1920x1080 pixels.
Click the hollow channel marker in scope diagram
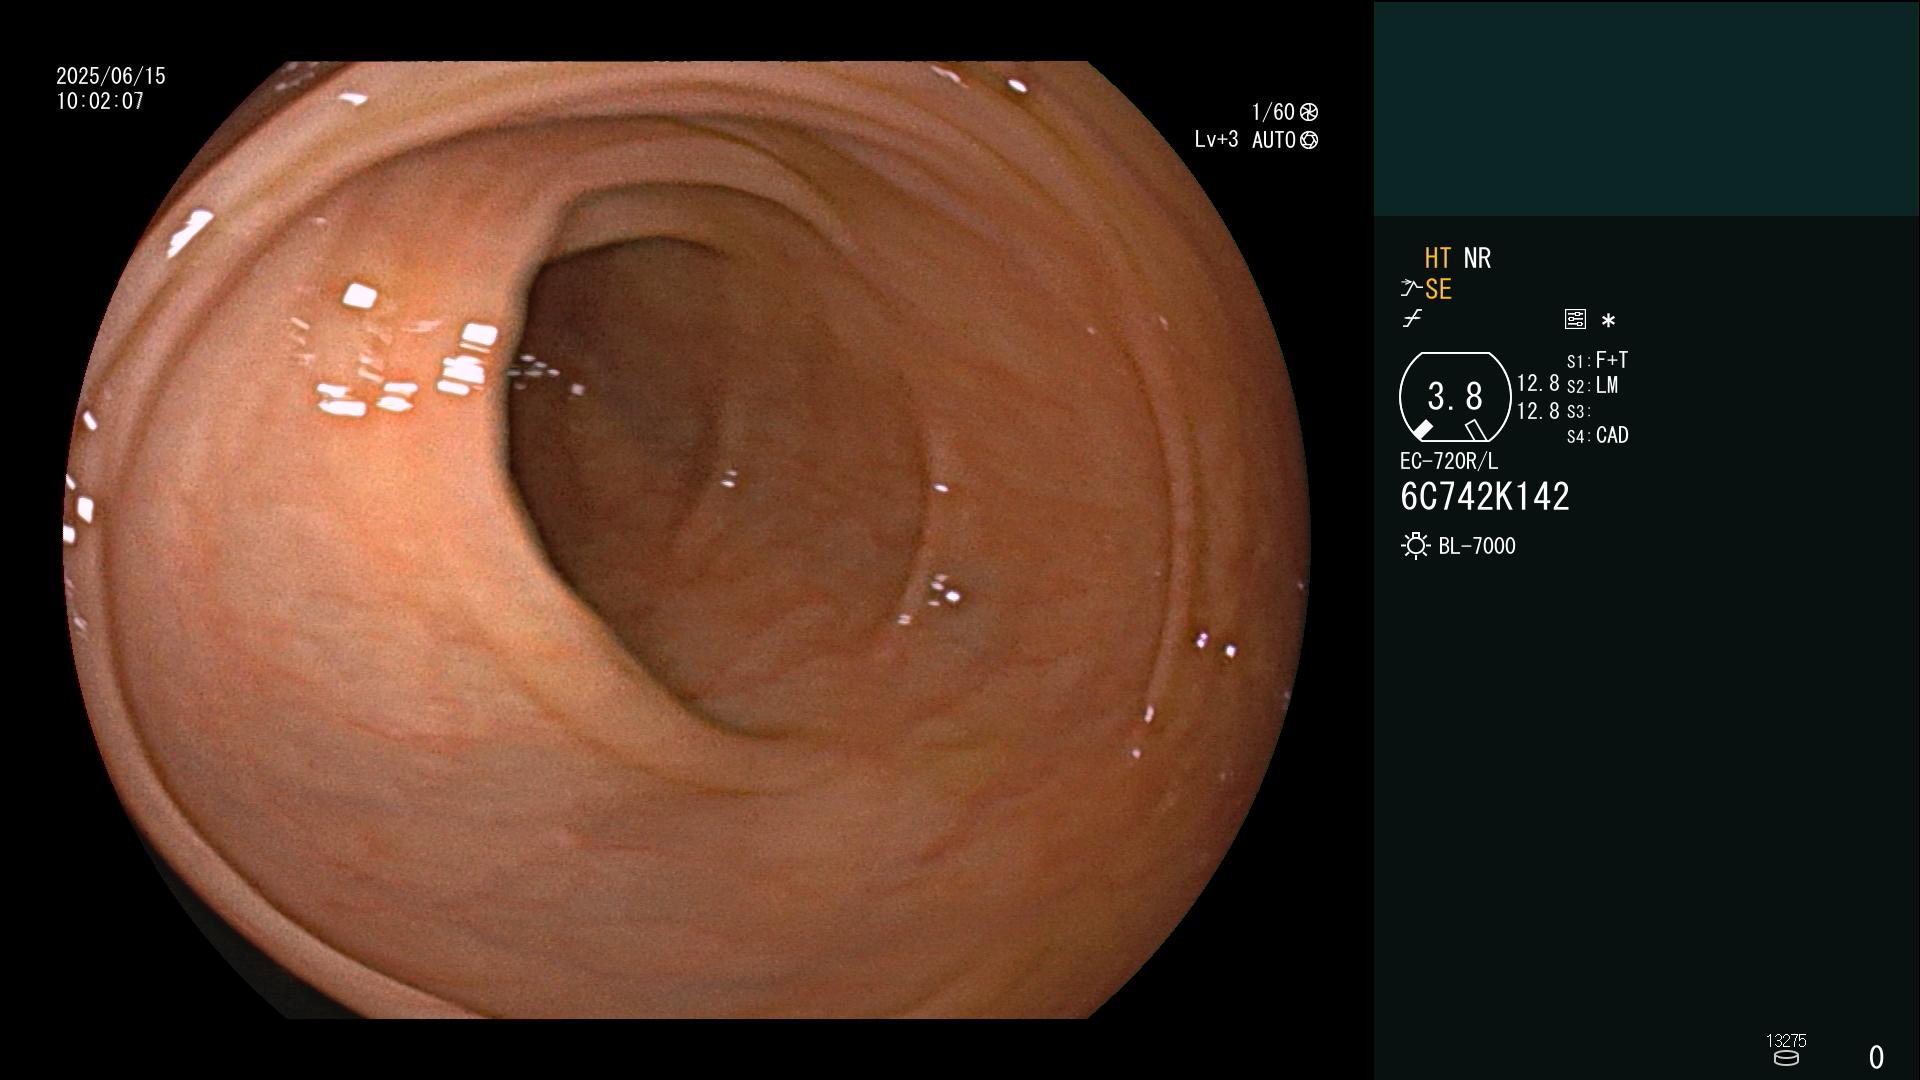click(1475, 430)
